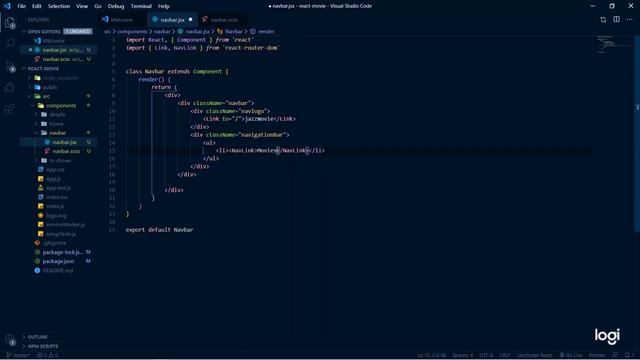The height and width of the screenshot is (360, 640).
Task: Click the notifications bell in status bar
Action: (x=628, y=355)
